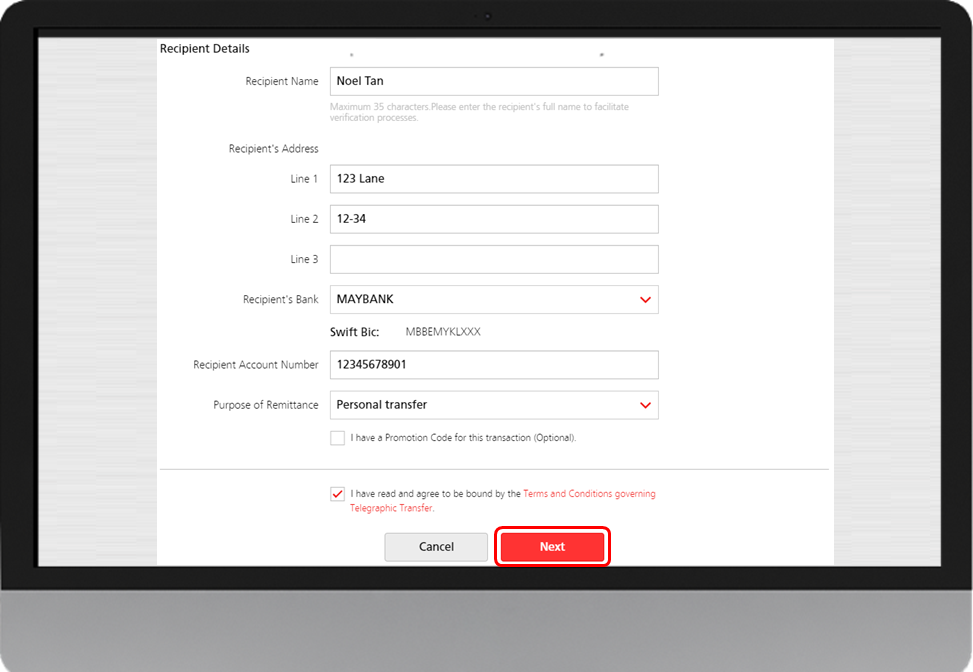Select the empty Line 3 address field
Image resolution: width=973 pixels, height=672 pixels.
point(494,259)
